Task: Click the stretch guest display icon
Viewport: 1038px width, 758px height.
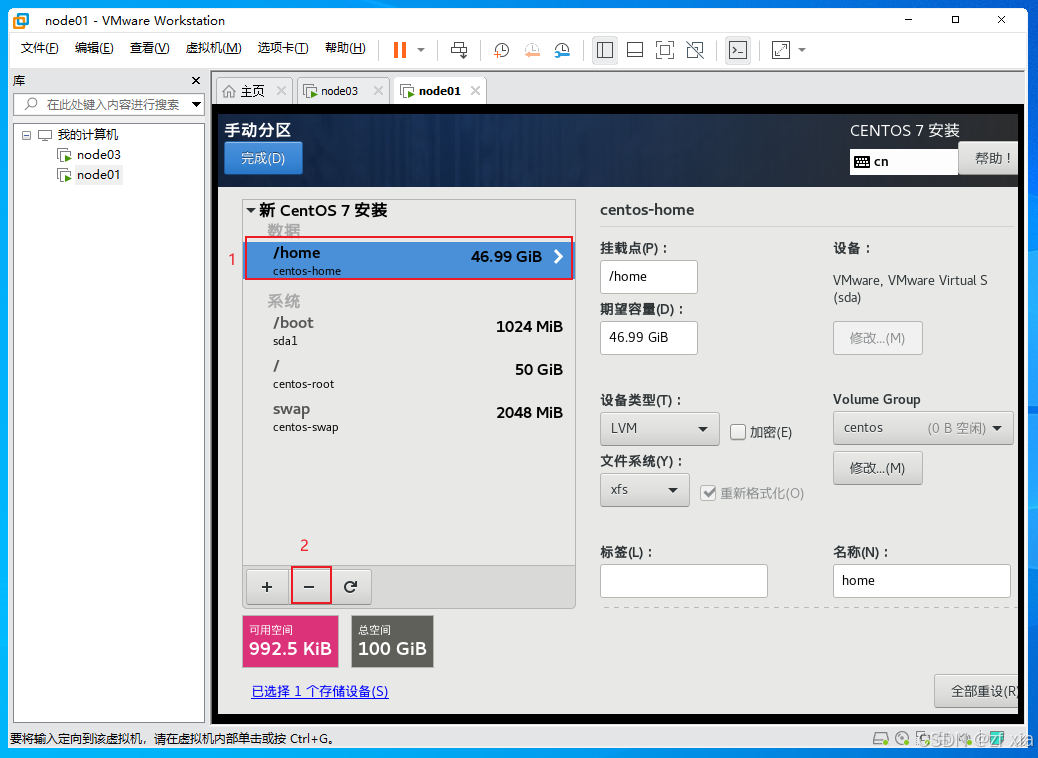Action: click(781, 50)
